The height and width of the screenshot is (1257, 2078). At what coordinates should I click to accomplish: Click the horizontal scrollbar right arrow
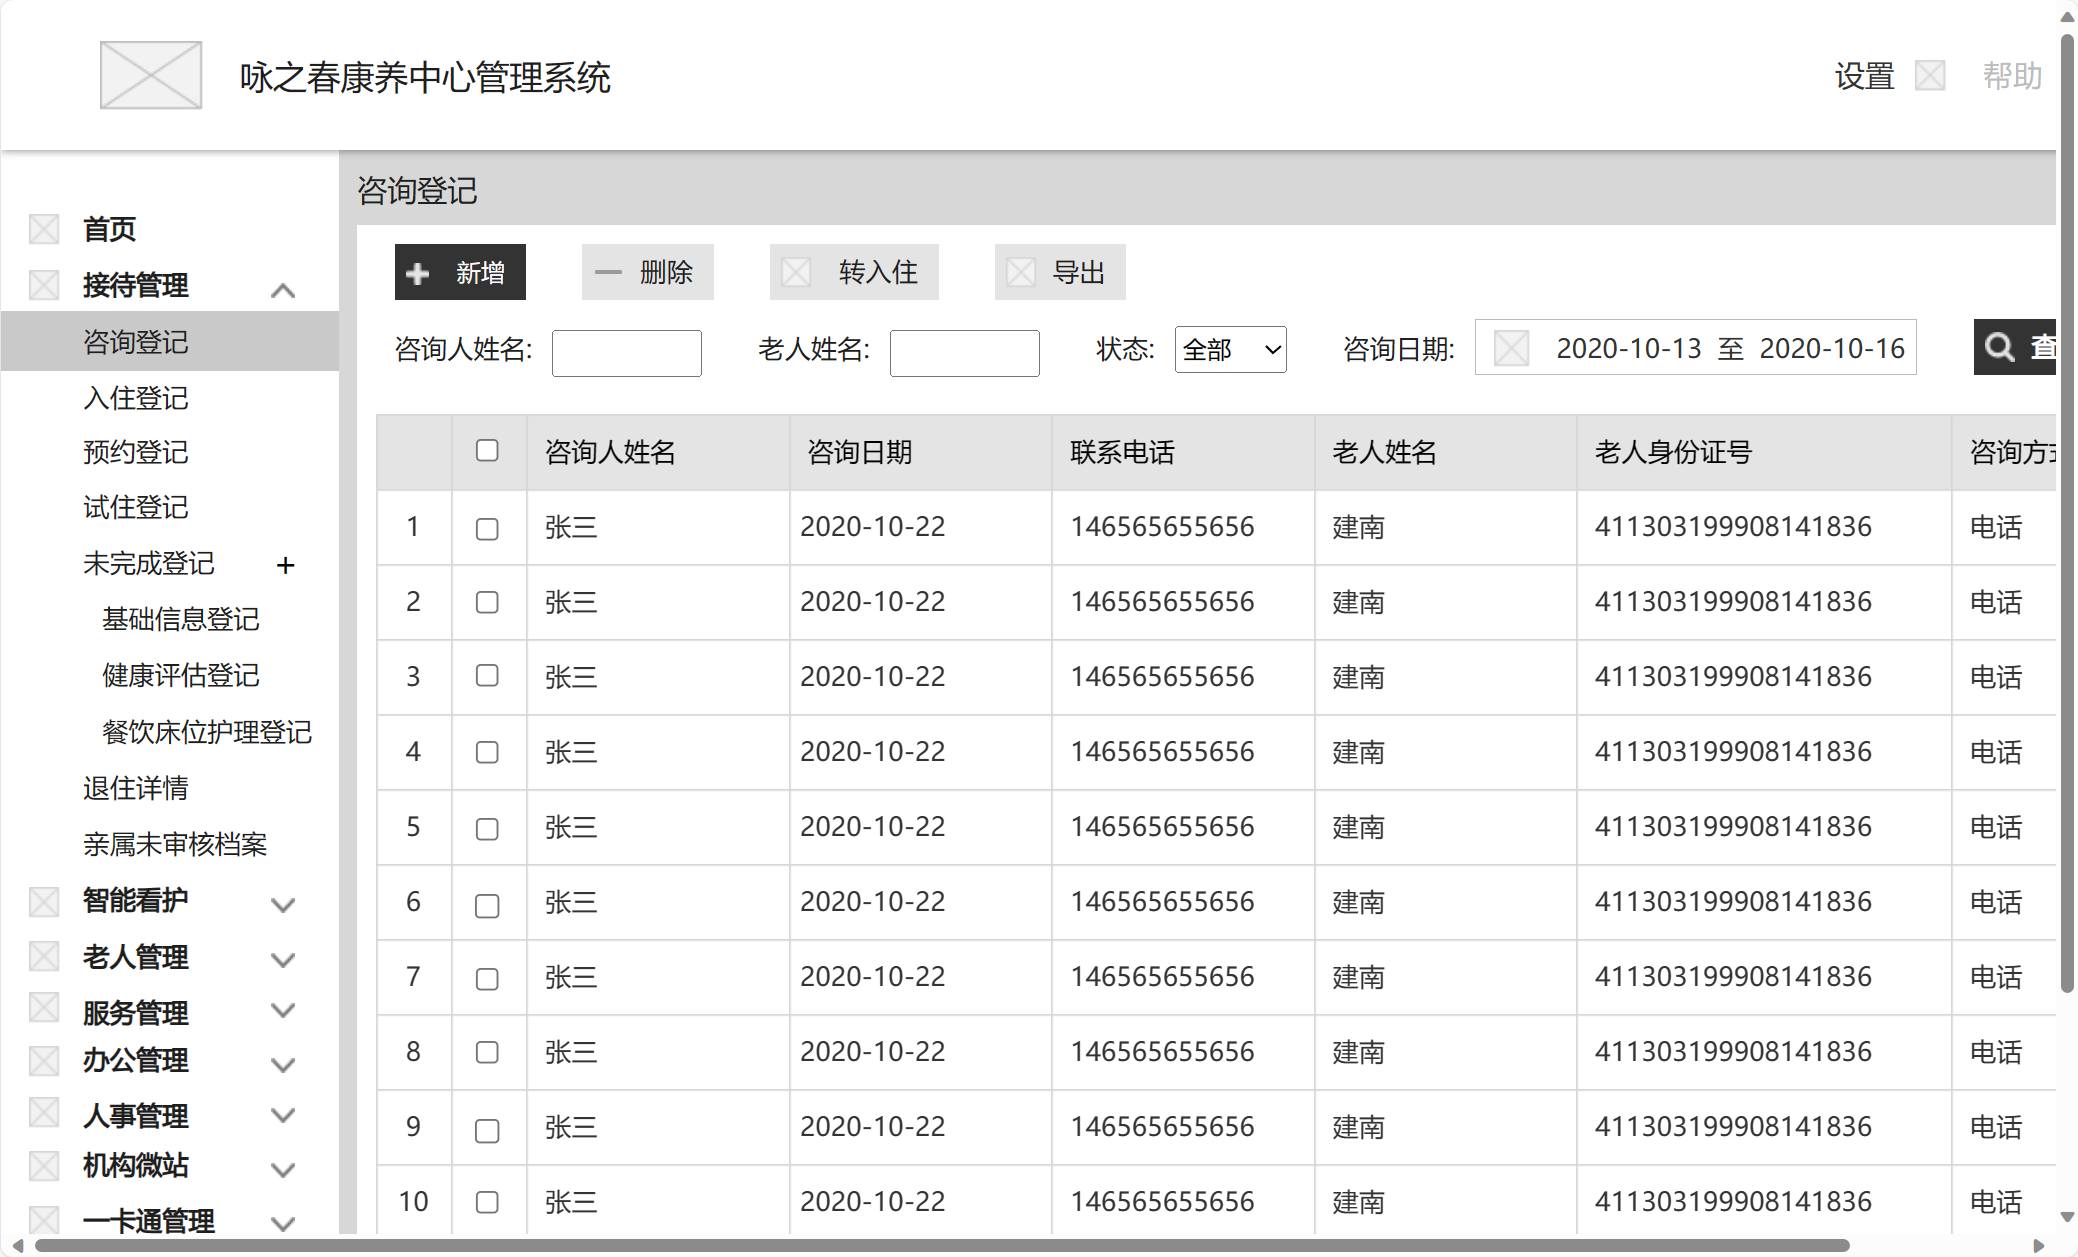[2039, 1245]
